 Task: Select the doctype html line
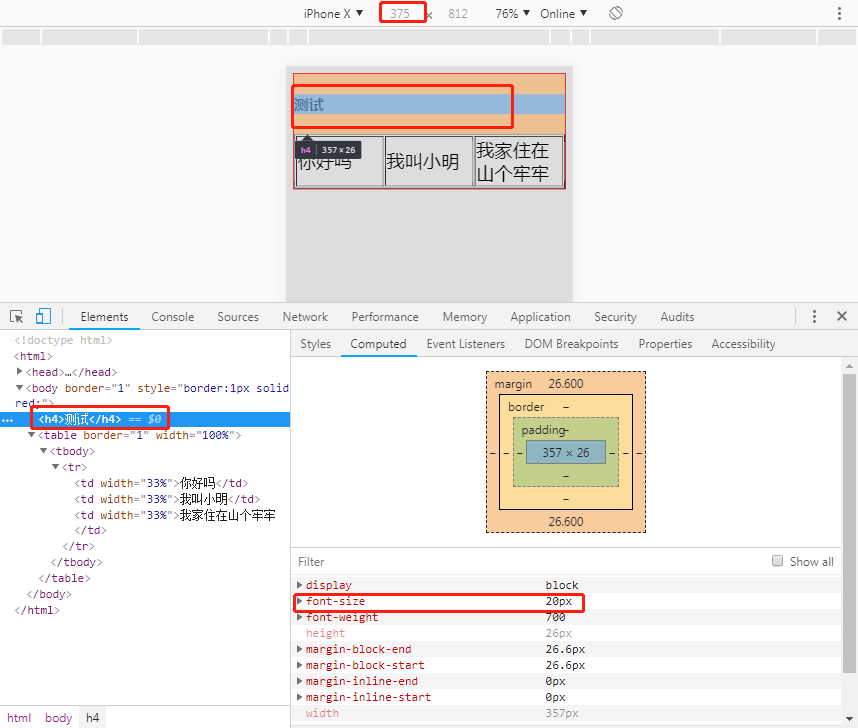pyautogui.click(x=63, y=340)
